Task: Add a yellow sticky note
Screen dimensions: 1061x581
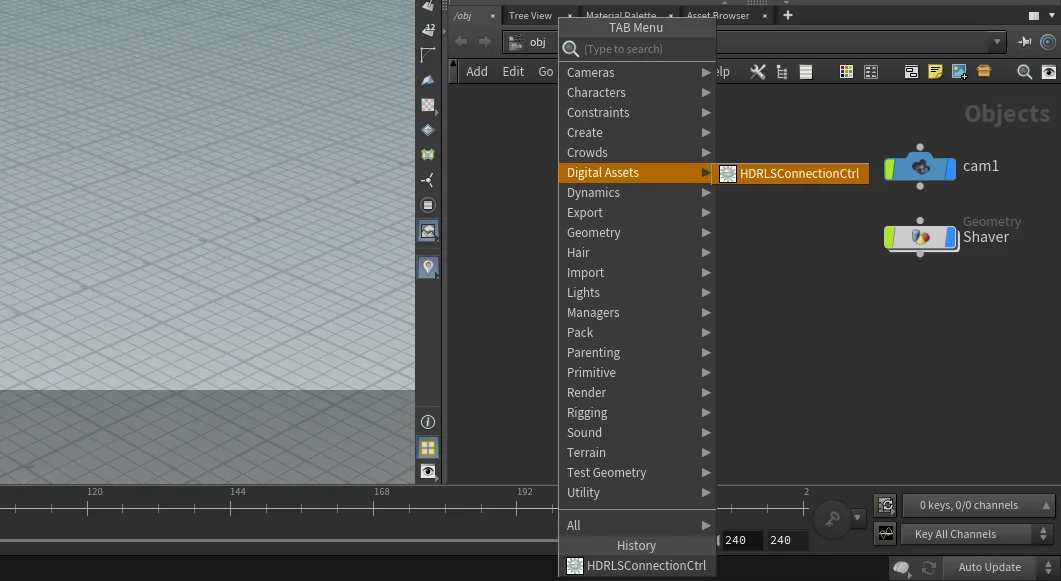Action: coord(935,72)
